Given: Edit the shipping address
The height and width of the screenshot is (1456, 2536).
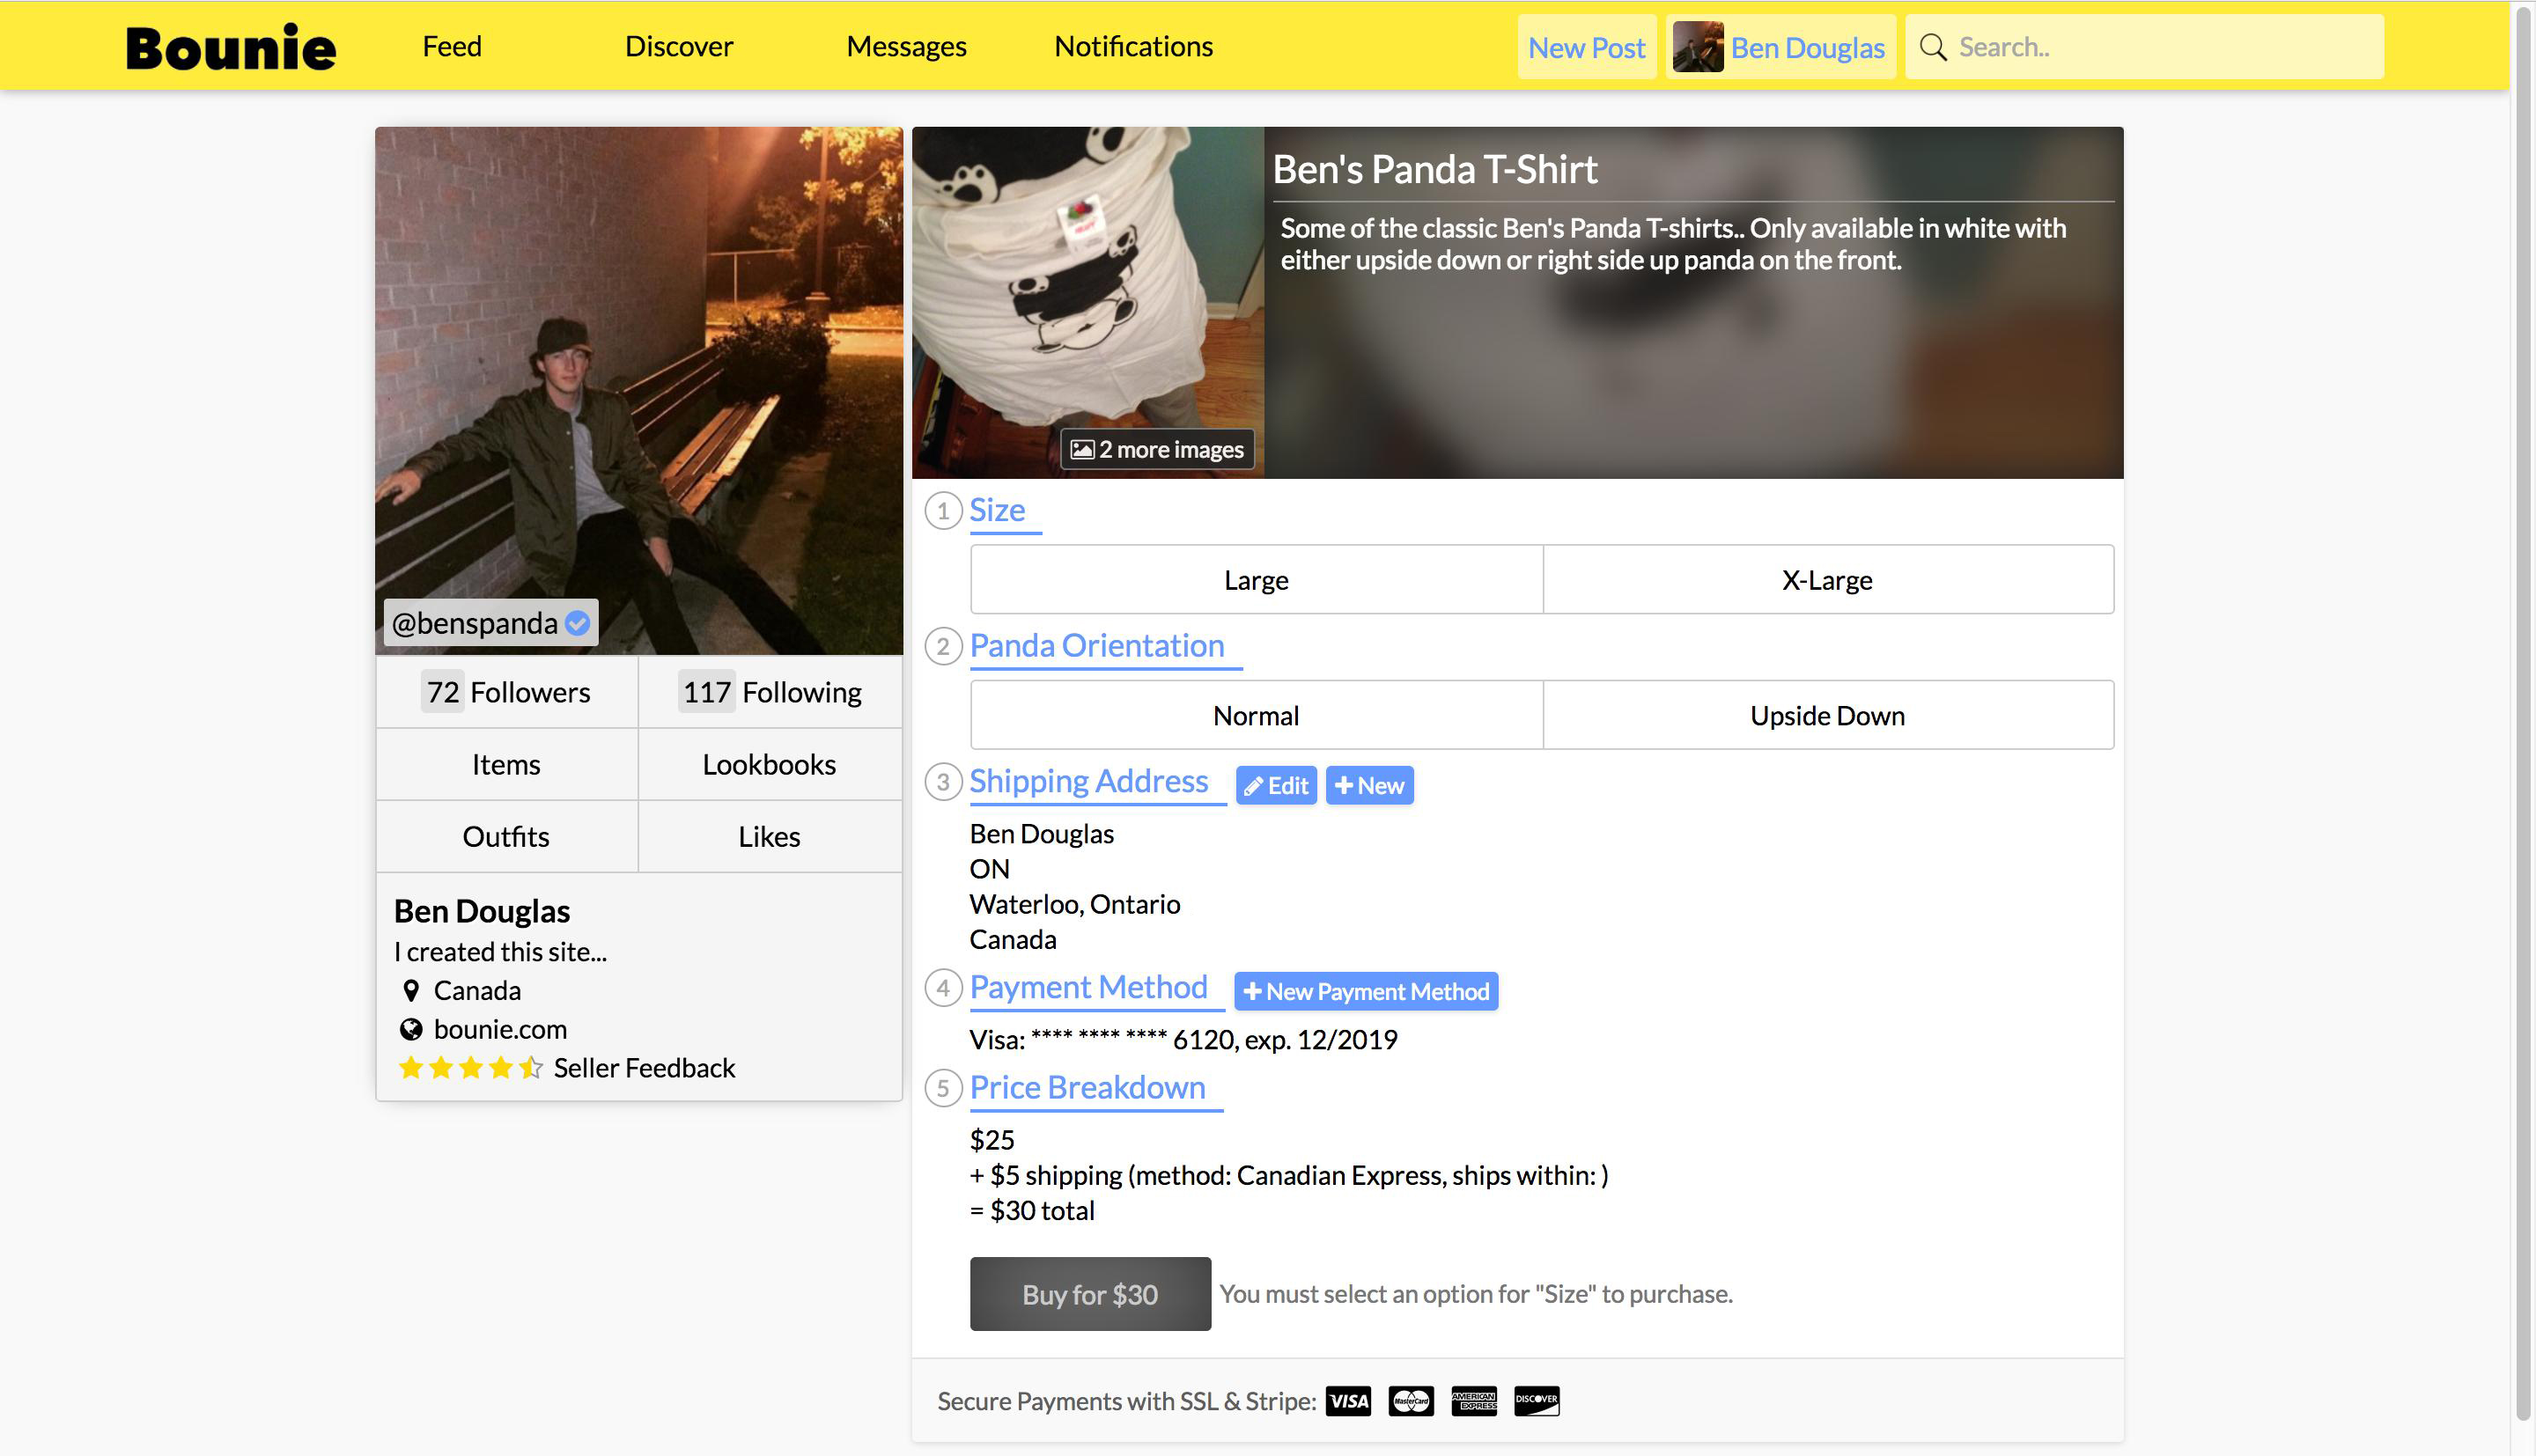Looking at the screenshot, I should (1276, 785).
